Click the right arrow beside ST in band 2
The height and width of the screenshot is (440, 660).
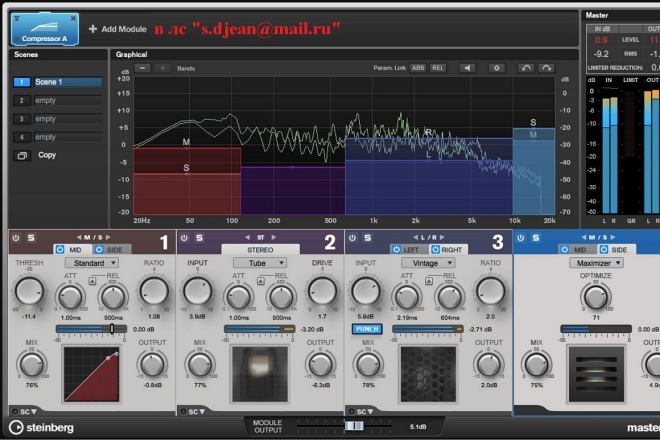(274, 237)
